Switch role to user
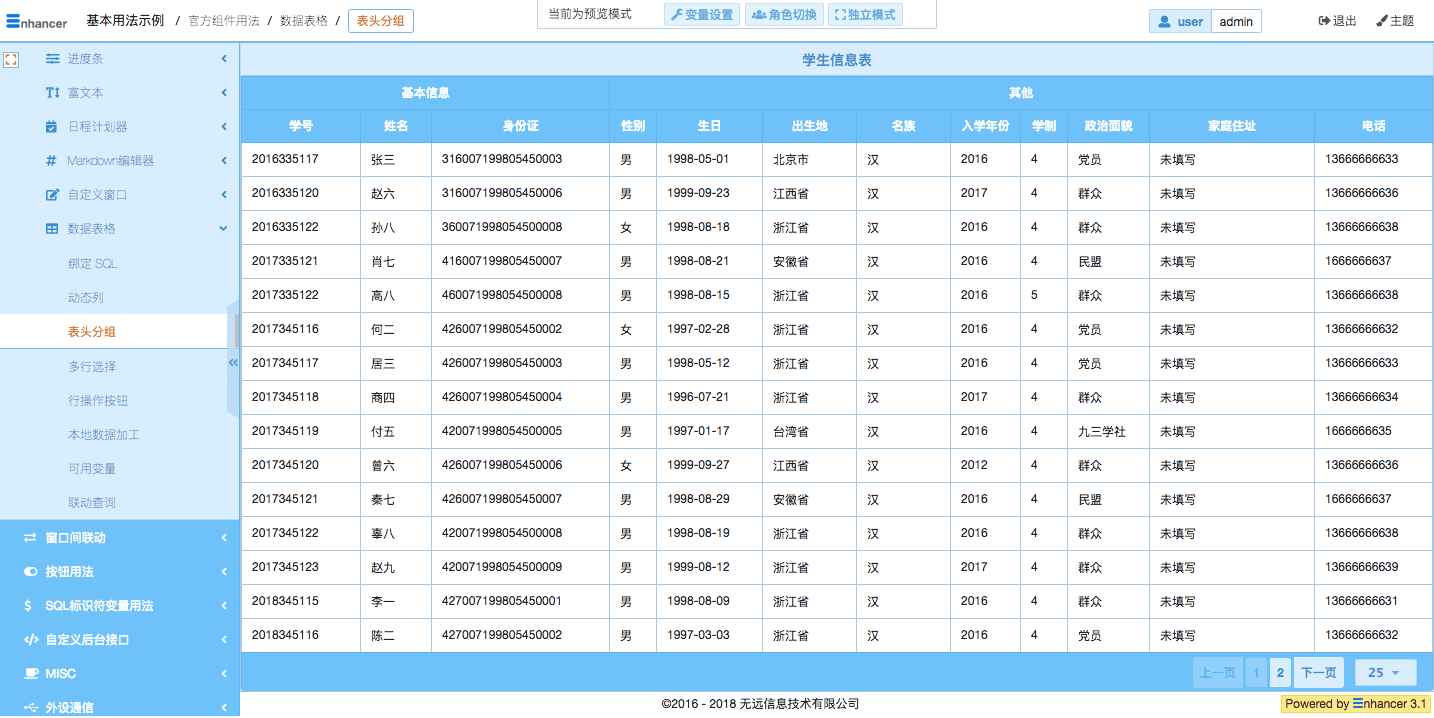 pos(1180,21)
